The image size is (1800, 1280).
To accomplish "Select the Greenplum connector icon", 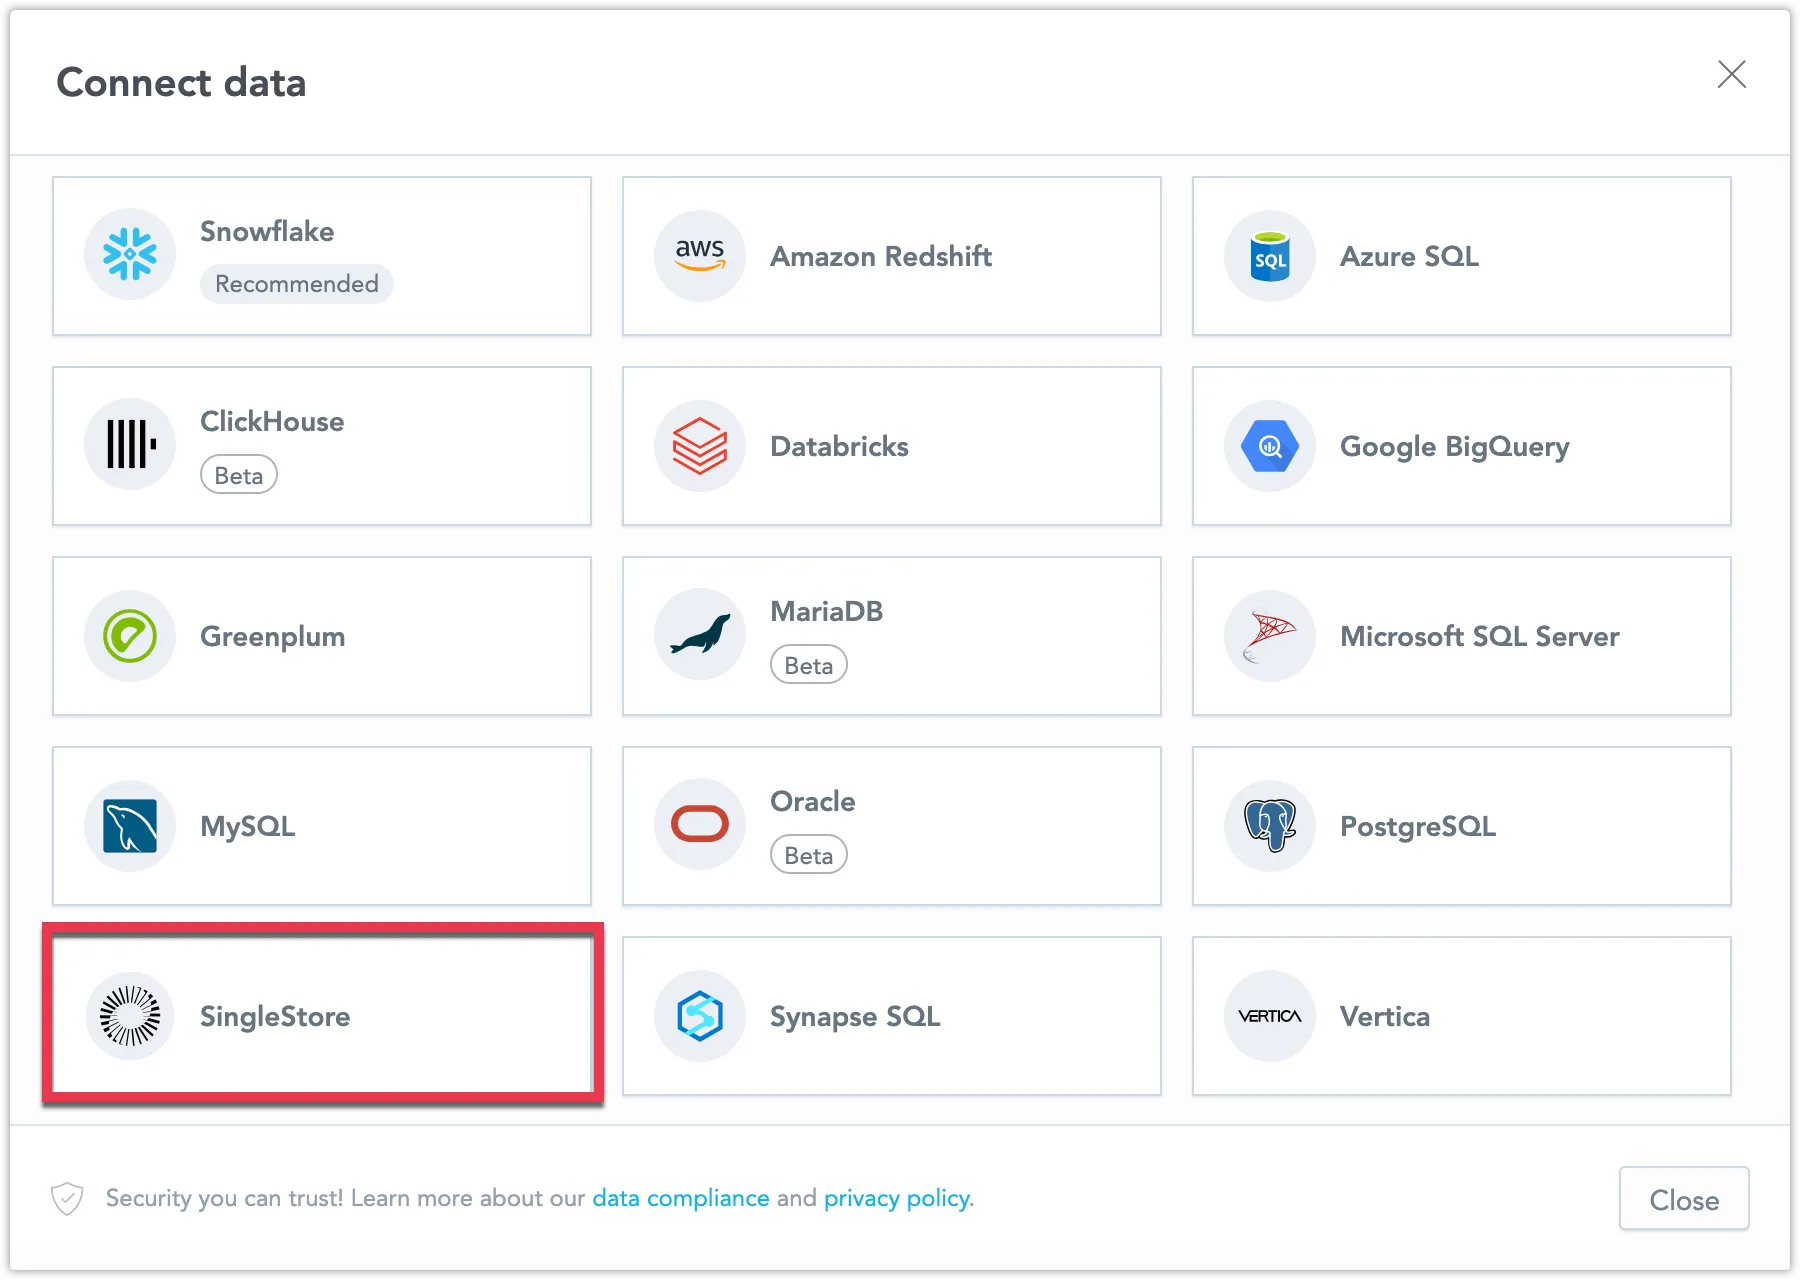I will [130, 636].
